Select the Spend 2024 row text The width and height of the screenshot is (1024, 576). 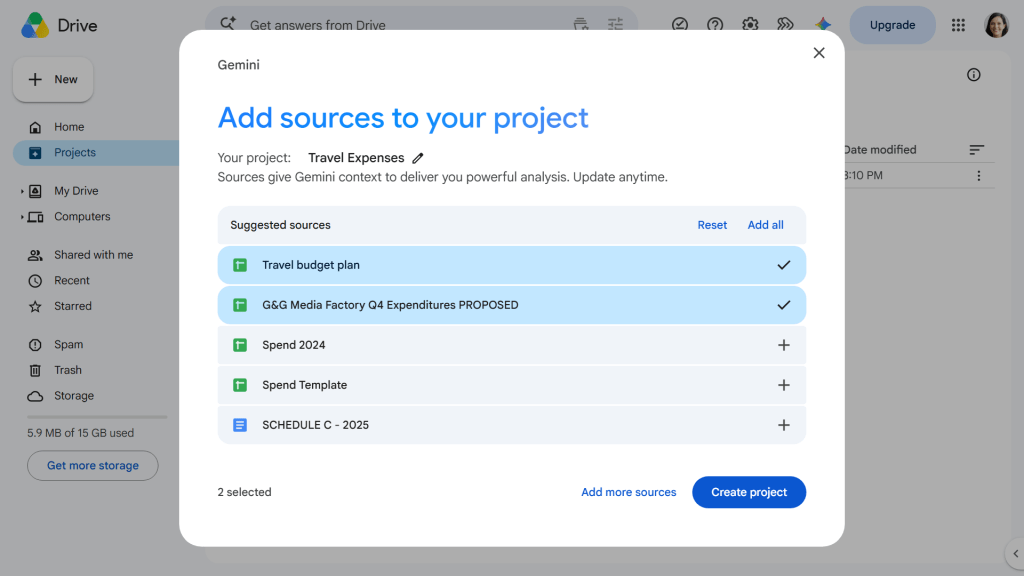[294, 345]
